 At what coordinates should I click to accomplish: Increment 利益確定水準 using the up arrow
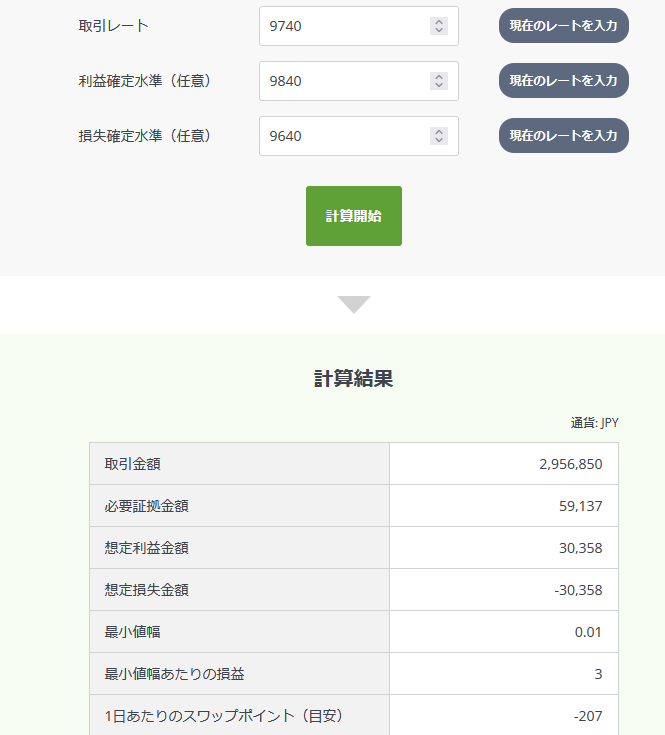point(438,77)
